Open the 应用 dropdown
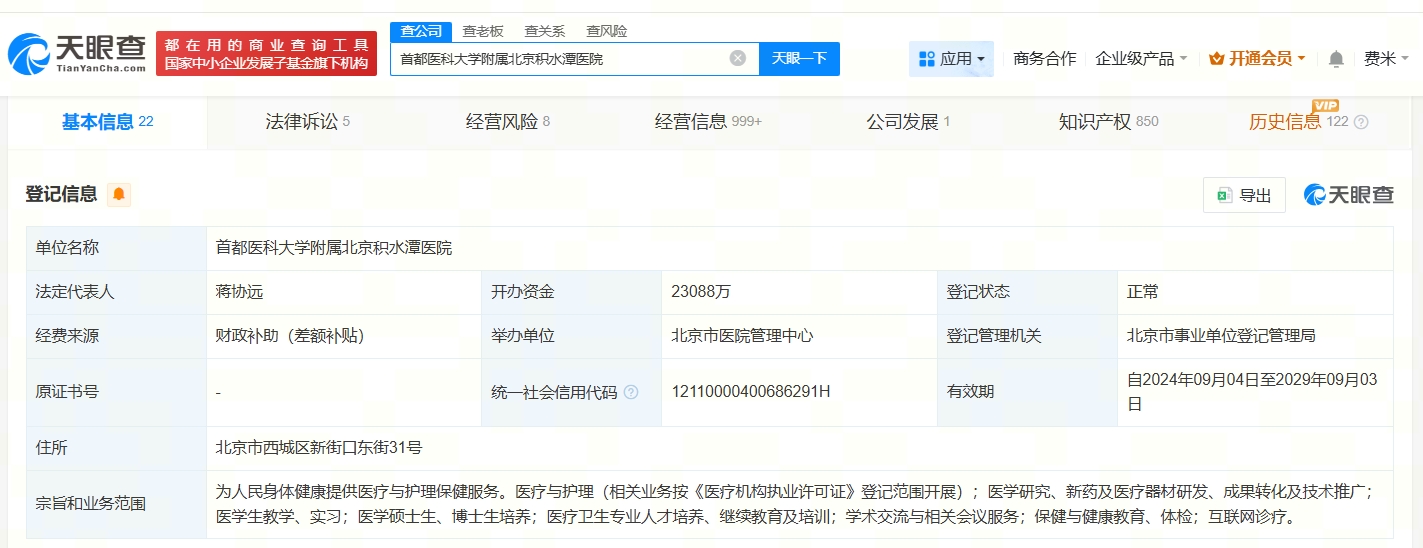 [951, 59]
